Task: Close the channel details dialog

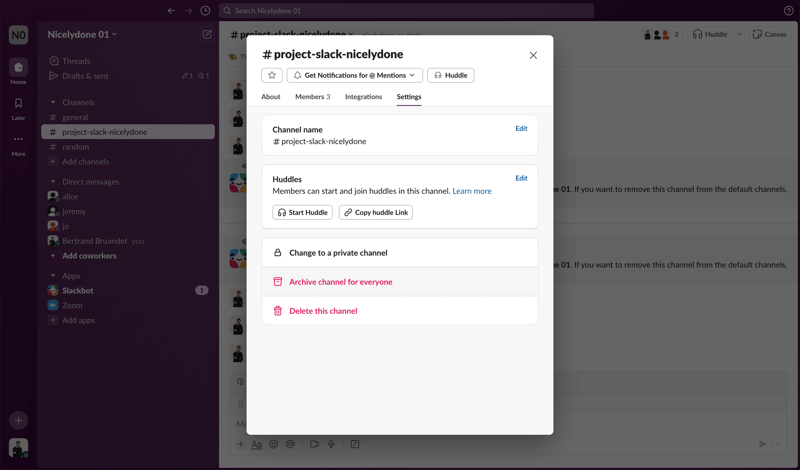Action: click(533, 55)
